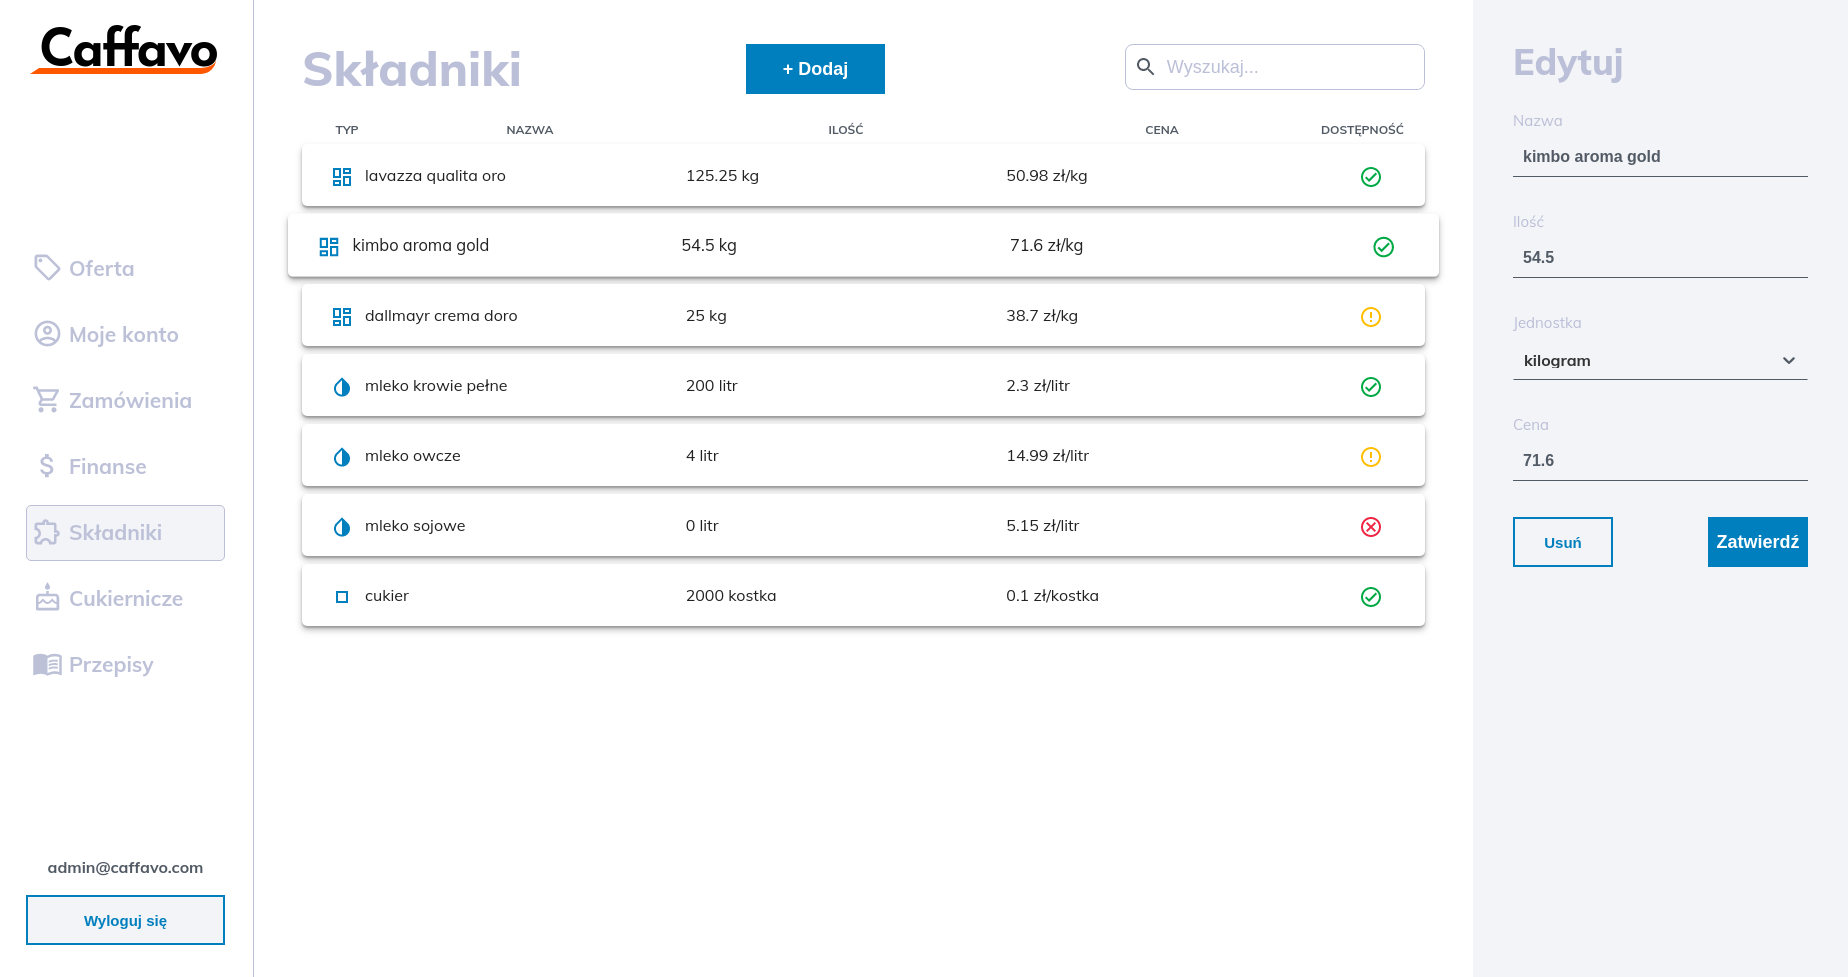Navigate to Finanse
The height and width of the screenshot is (977, 1848).
tap(125, 466)
